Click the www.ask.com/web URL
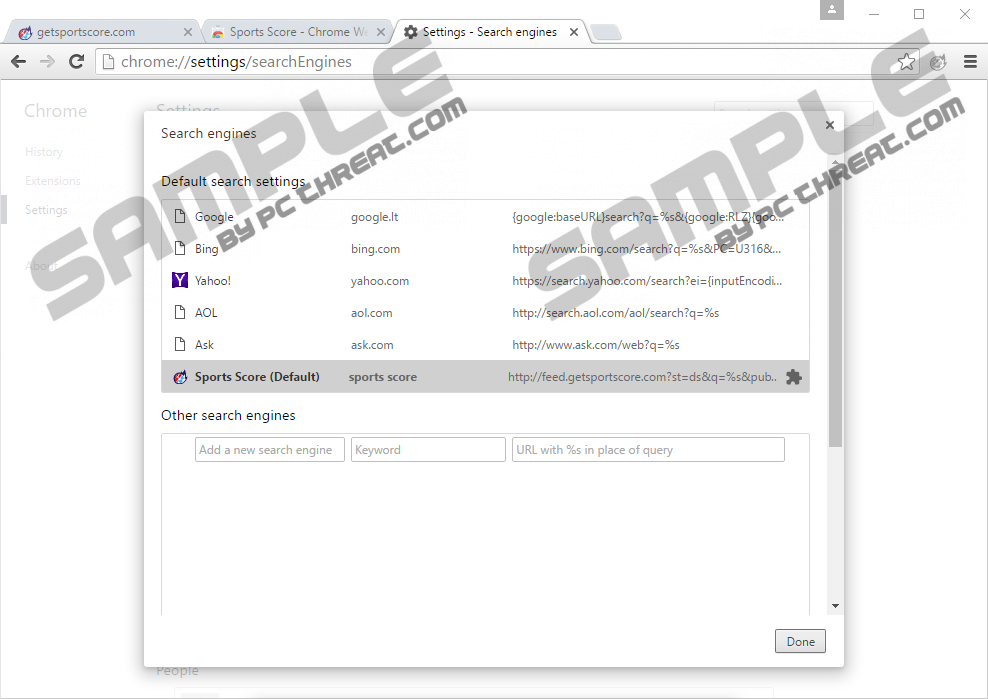The image size is (988, 699). (x=596, y=345)
